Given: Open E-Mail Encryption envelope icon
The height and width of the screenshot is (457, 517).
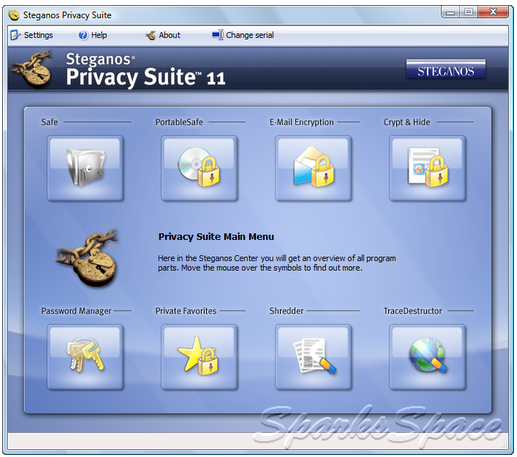Looking at the screenshot, I should [313, 168].
